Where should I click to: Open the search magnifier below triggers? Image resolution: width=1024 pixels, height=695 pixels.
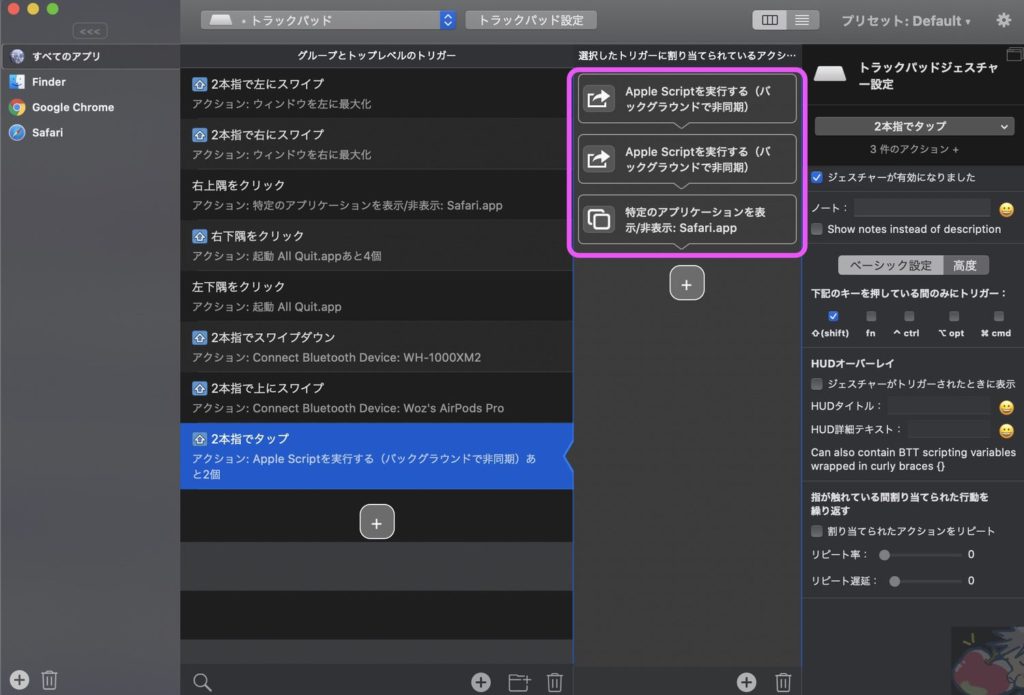point(202,681)
